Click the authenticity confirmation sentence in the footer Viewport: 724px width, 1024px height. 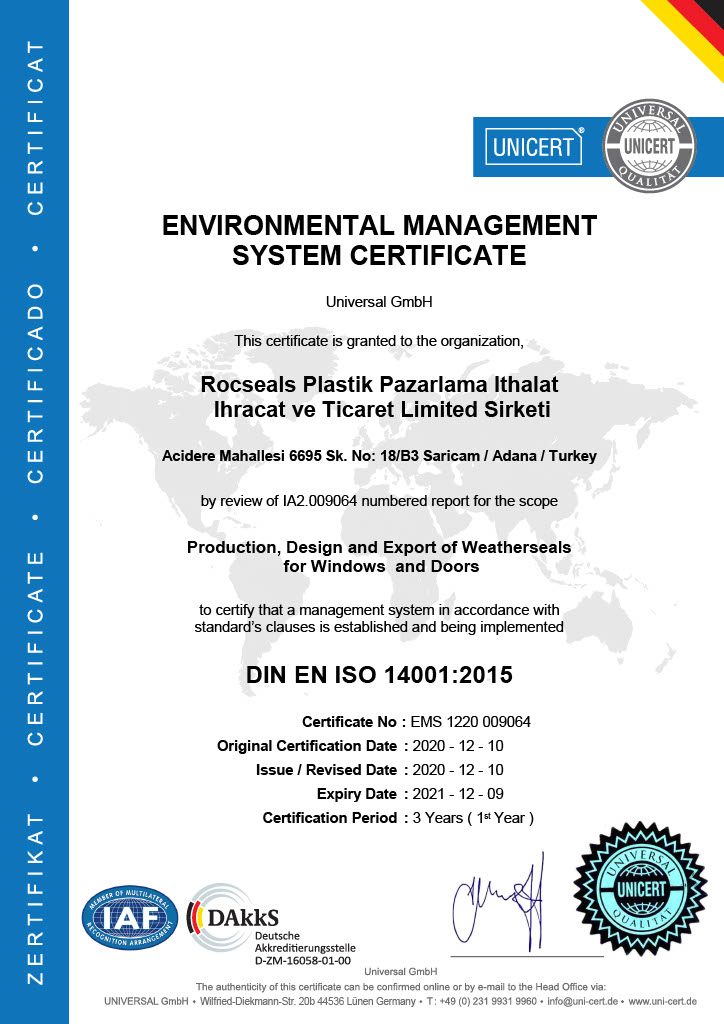pos(401,987)
